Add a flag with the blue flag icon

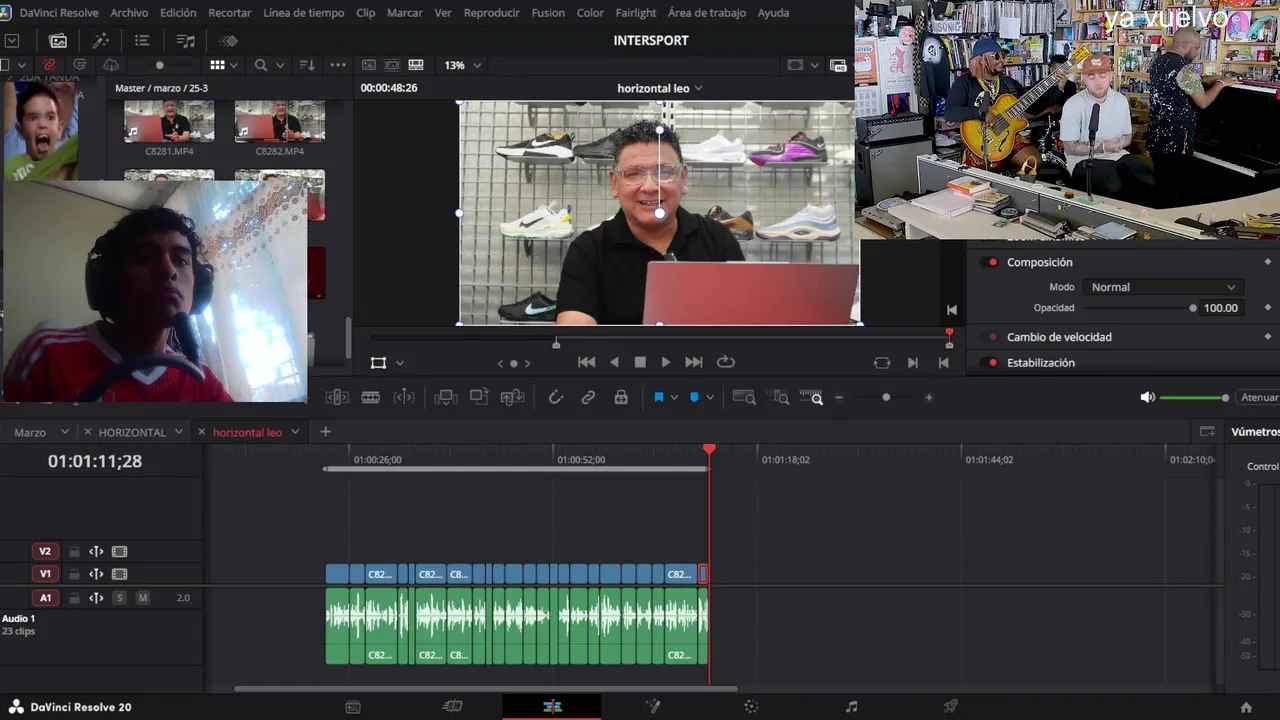(659, 397)
